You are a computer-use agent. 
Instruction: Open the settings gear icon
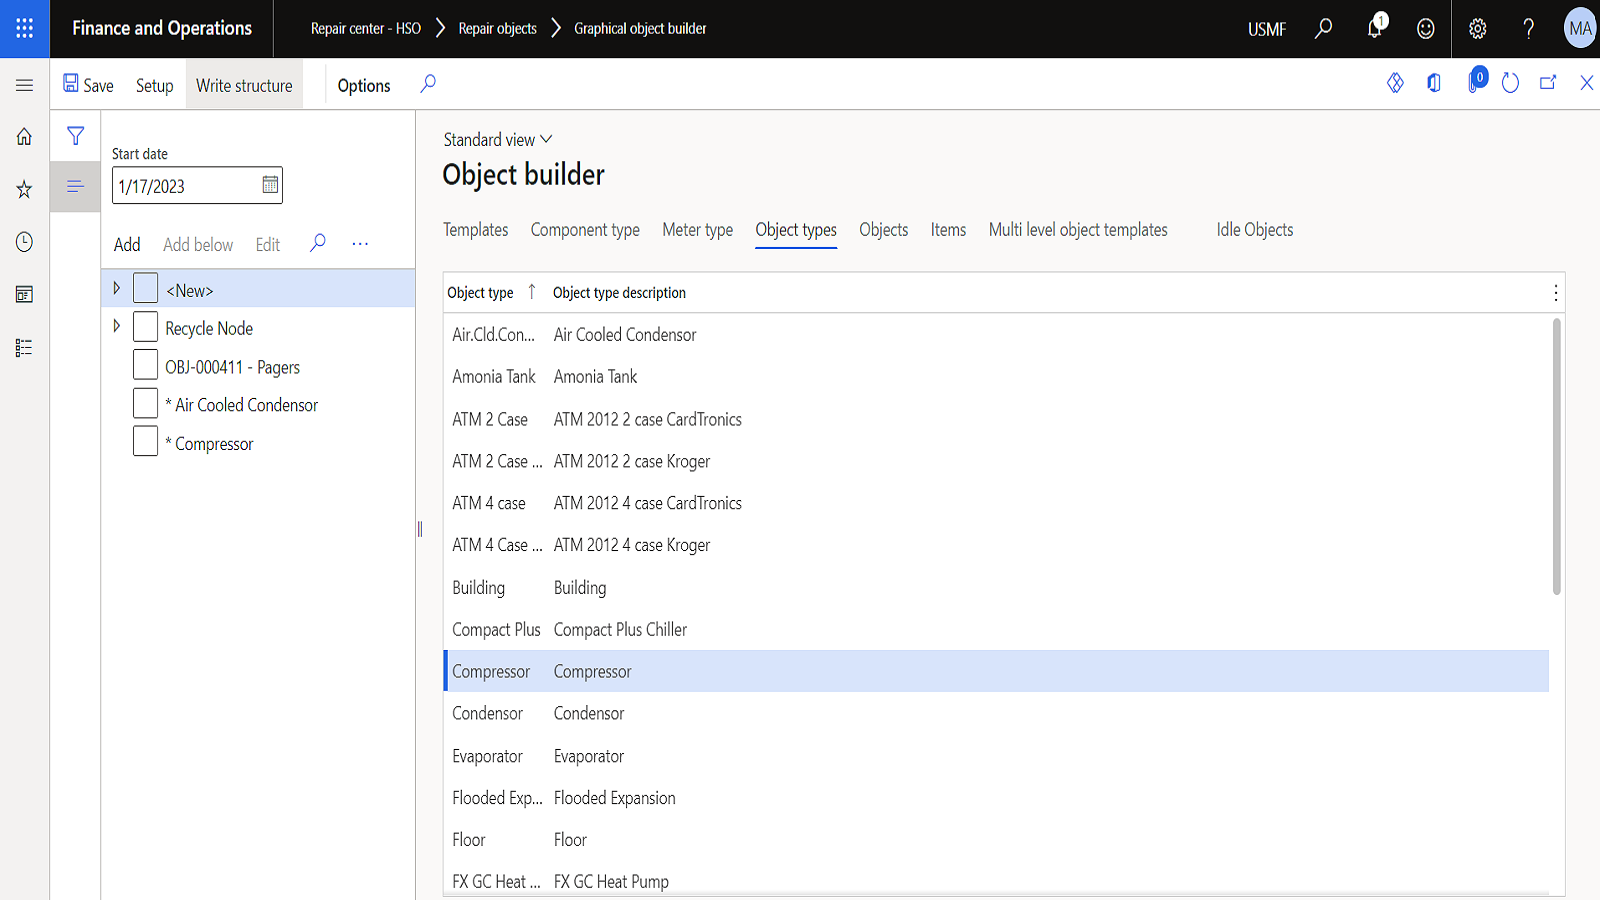point(1477,28)
